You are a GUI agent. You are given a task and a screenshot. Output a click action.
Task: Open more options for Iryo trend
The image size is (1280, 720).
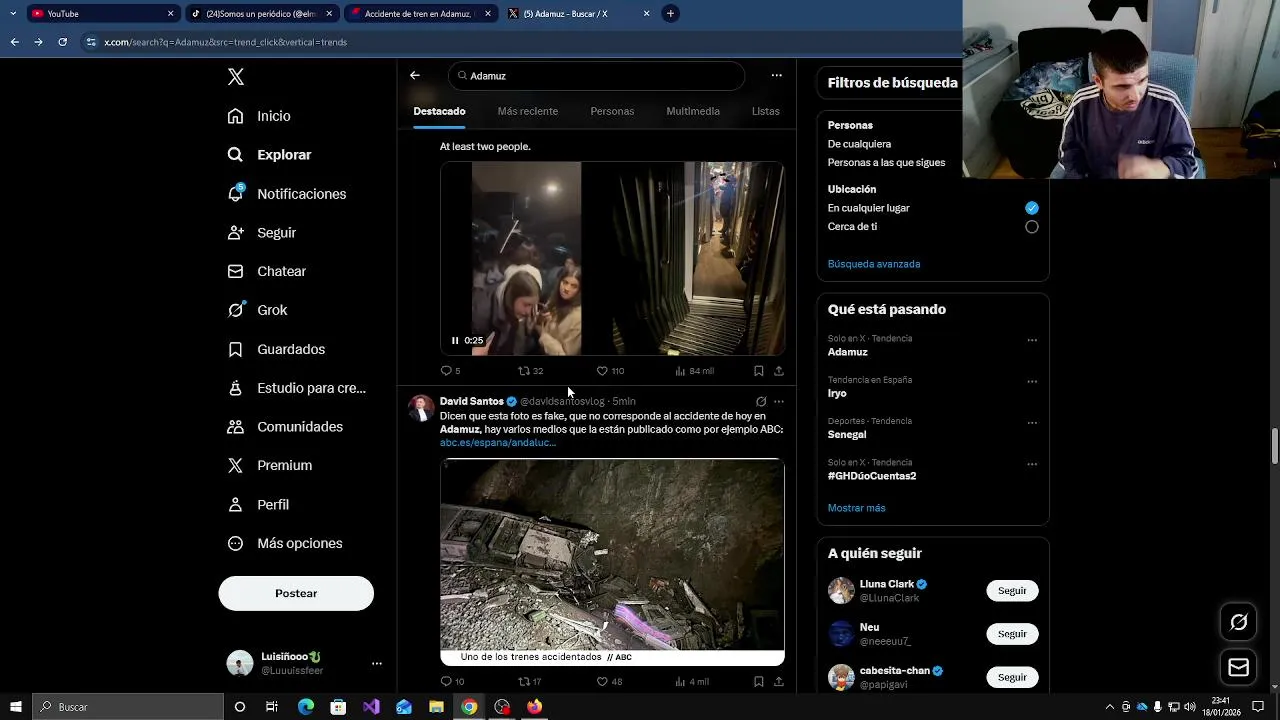1032,382
